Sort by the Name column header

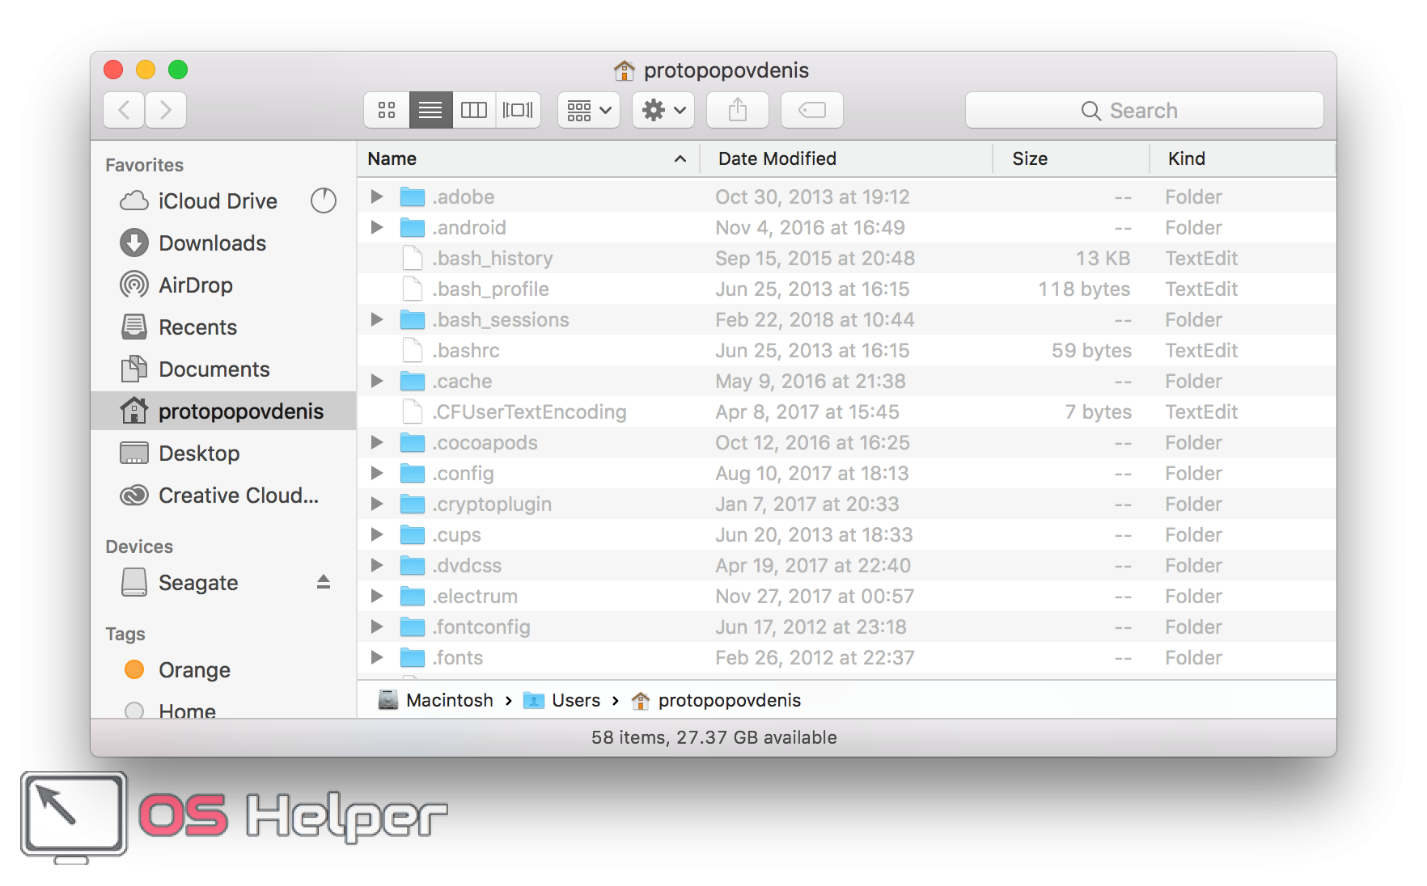click(392, 158)
